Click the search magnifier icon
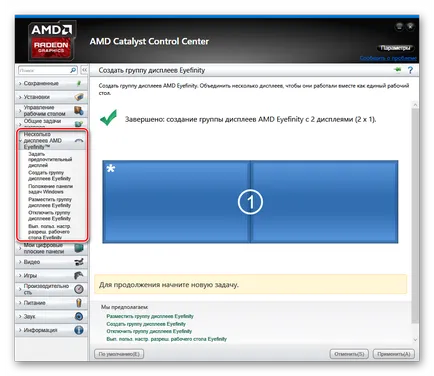434x376 pixels. point(73,70)
